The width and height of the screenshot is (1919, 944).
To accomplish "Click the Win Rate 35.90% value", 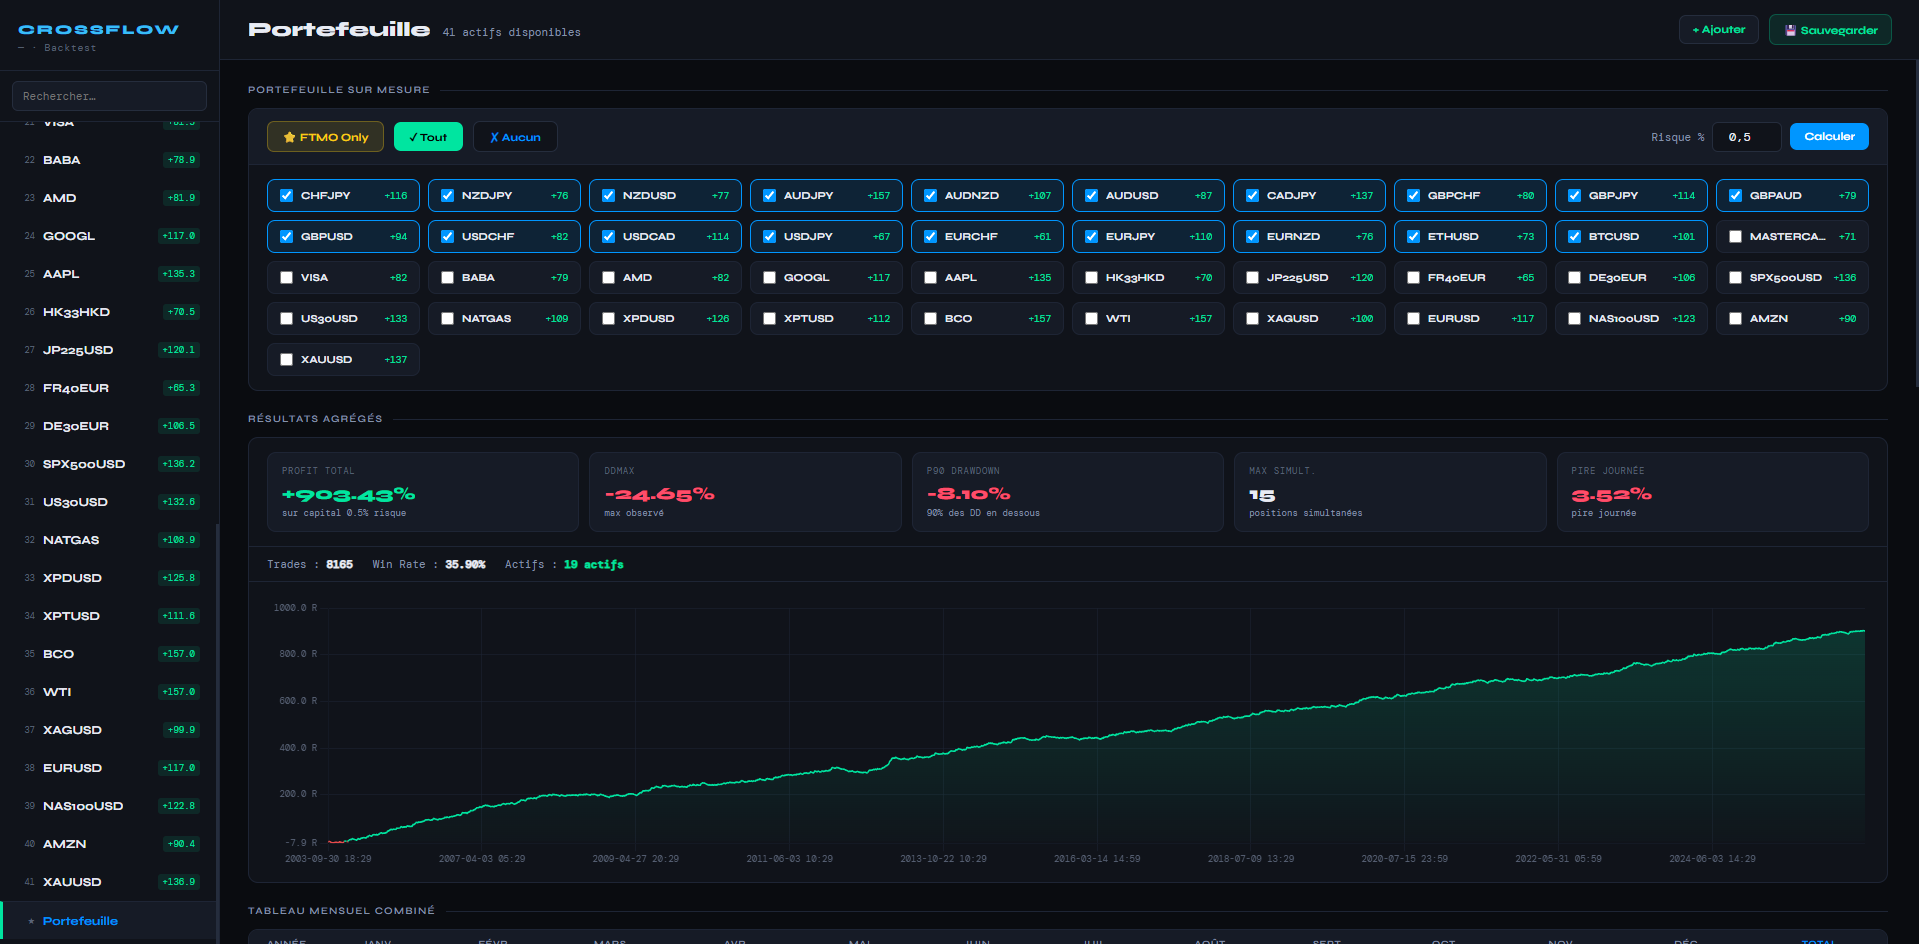I will click(465, 565).
